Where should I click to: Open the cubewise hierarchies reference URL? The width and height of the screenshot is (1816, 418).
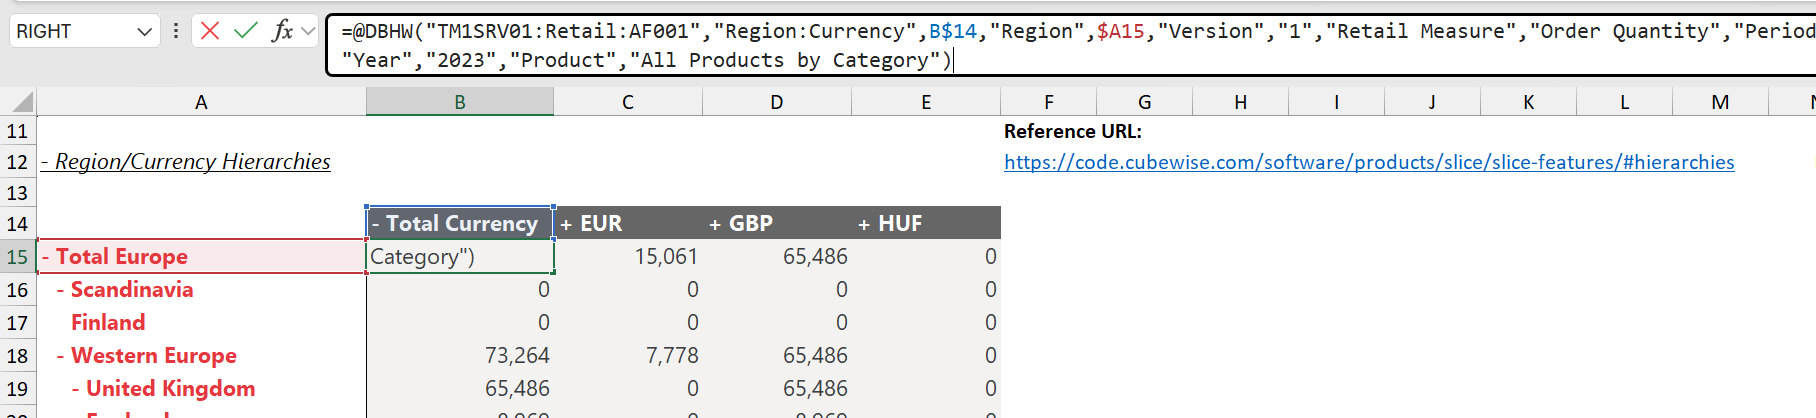(x=1369, y=162)
